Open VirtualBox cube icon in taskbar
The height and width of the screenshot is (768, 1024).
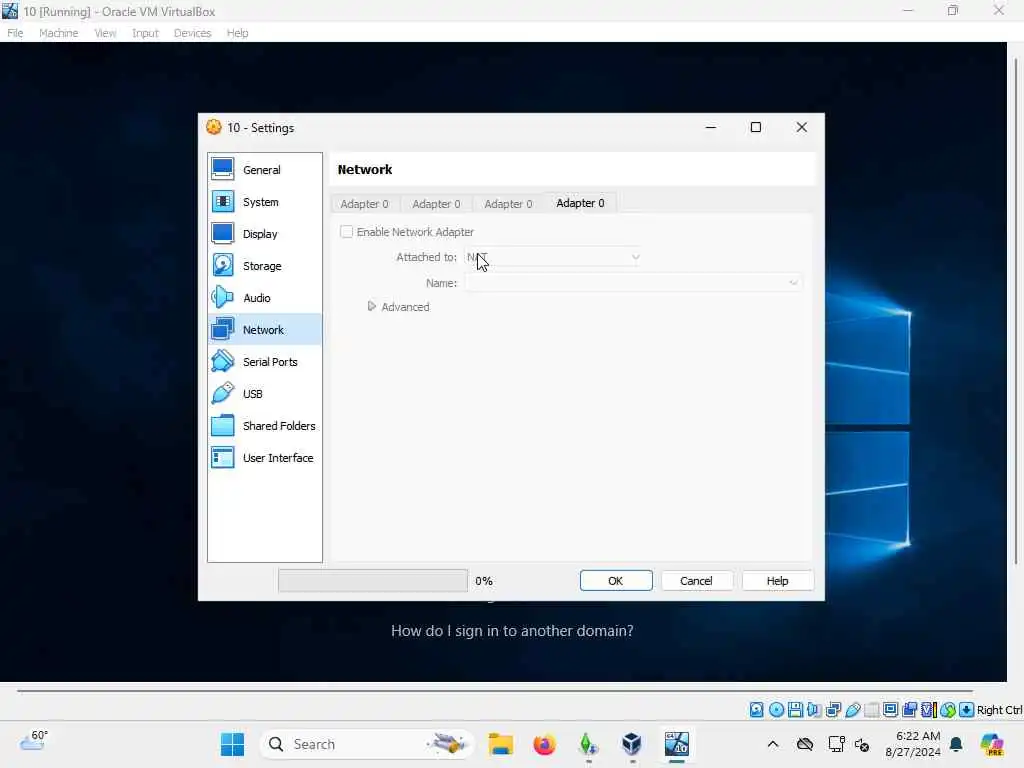(632, 744)
